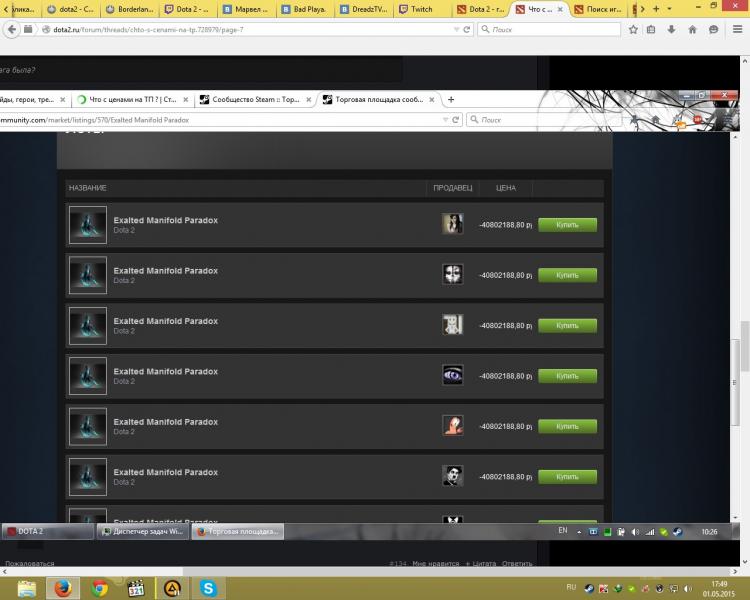The width and height of the screenshot is (750, 600).
Task: Open Skype from the taskbar
Action: pos(208,588)
